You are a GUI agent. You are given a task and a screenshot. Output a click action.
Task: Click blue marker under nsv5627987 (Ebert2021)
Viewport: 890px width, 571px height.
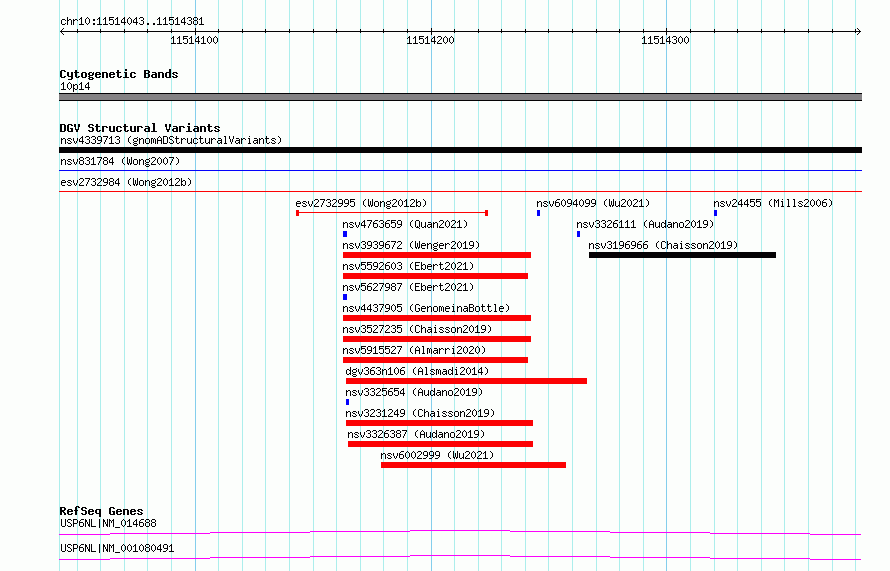345,297
